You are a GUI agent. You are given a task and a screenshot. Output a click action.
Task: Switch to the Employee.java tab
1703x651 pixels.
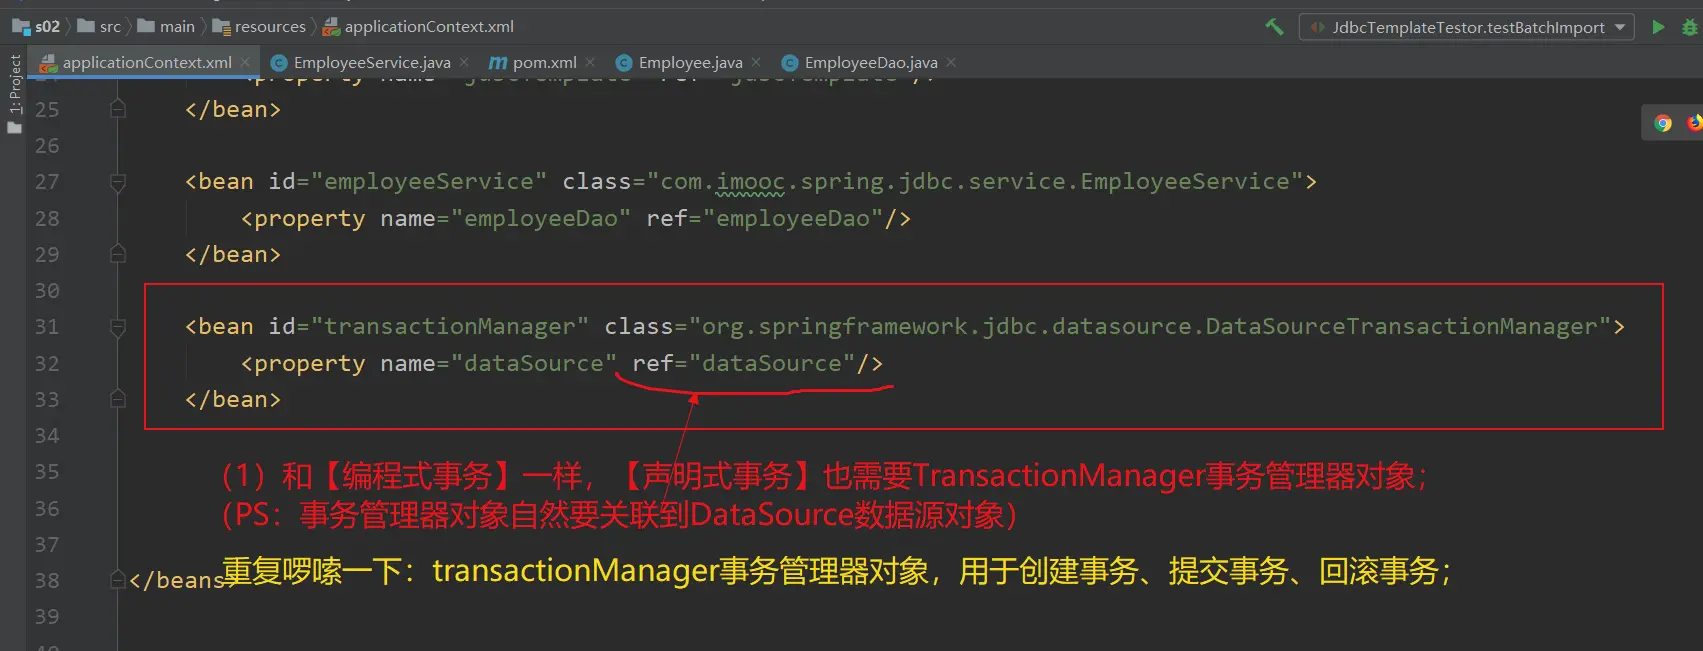tap(689, 62)
